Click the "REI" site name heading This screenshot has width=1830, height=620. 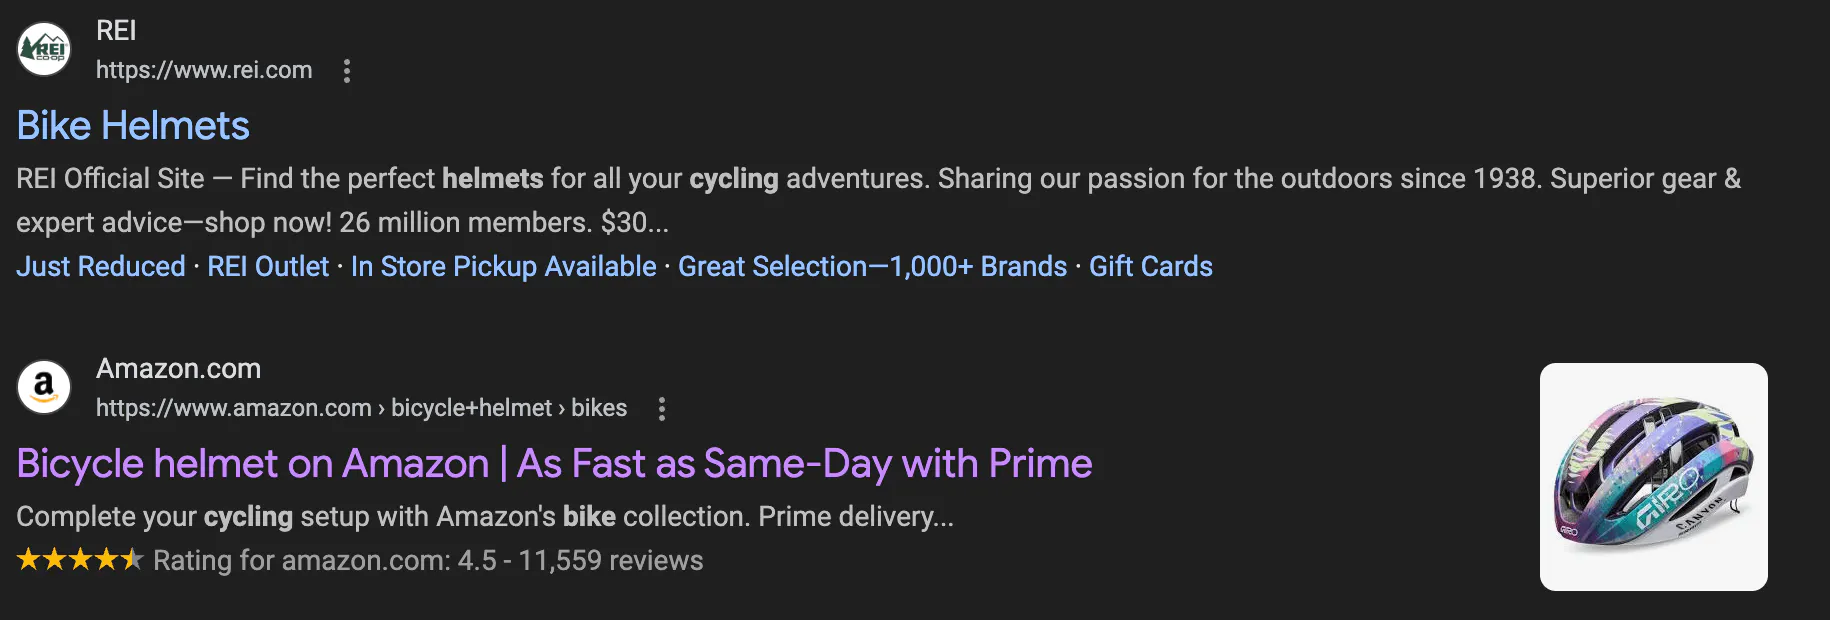tap(116, 31)
